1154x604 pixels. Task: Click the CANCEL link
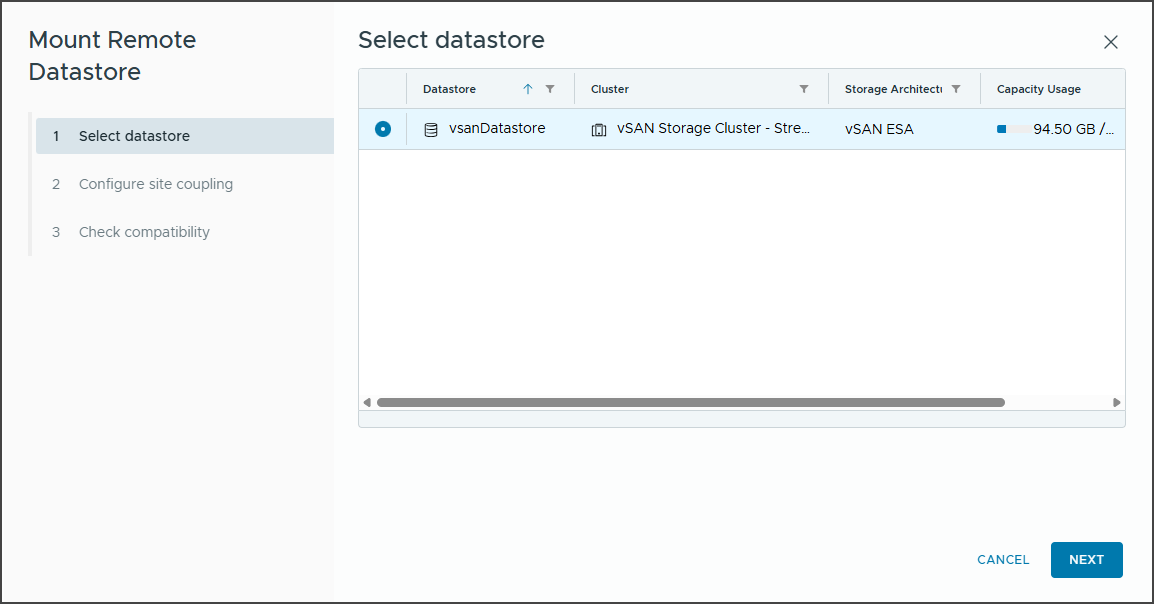click(x=1002, y=560)
